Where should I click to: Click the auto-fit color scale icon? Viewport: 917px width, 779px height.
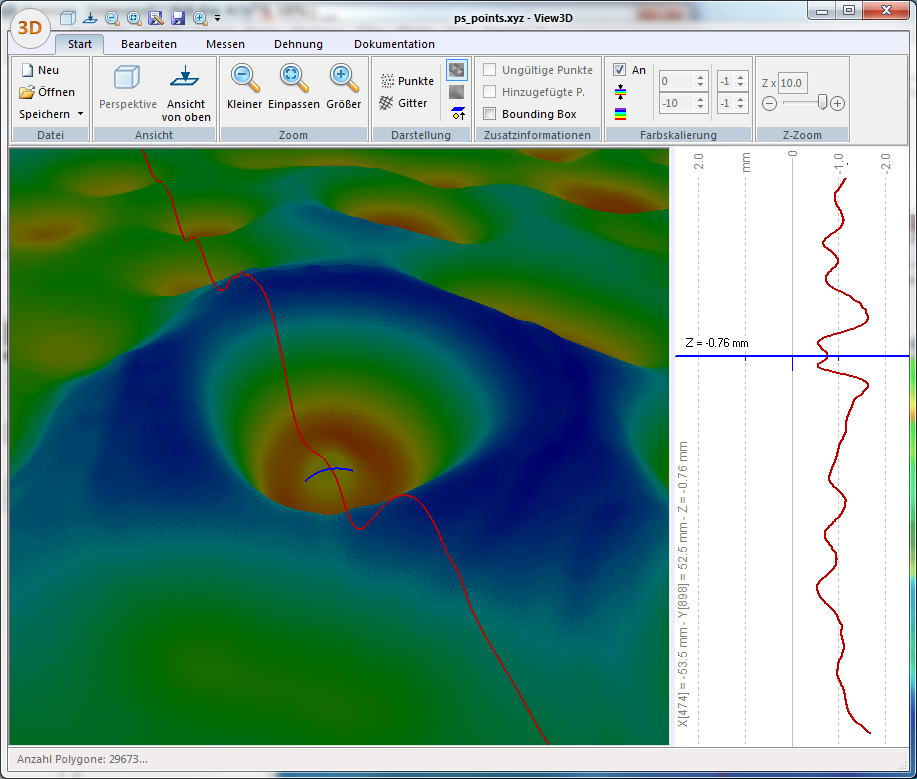click(620, 92)
